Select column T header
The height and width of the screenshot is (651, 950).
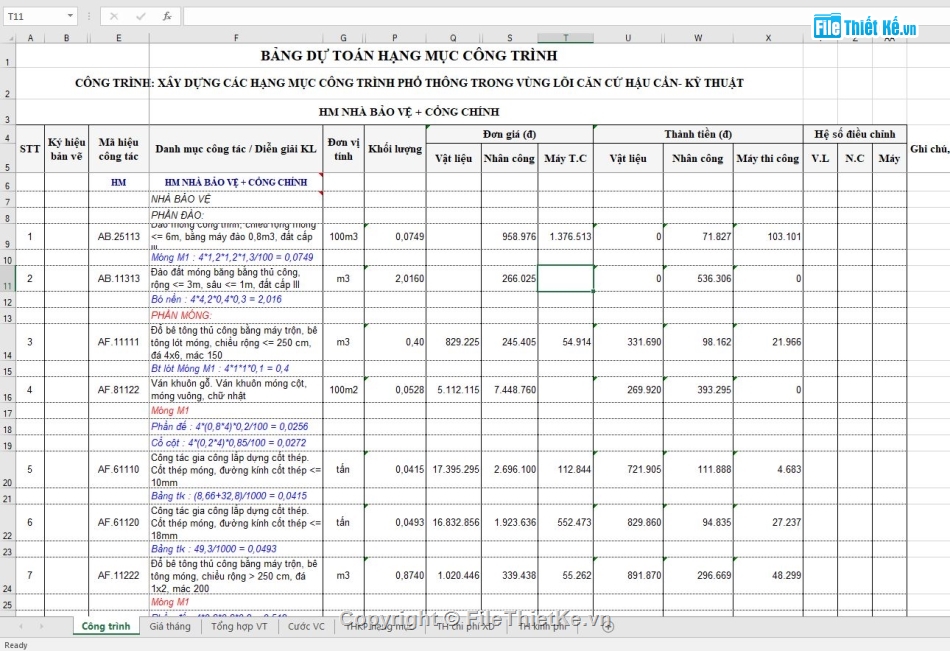pyautogui.click(x=565, y=38)
